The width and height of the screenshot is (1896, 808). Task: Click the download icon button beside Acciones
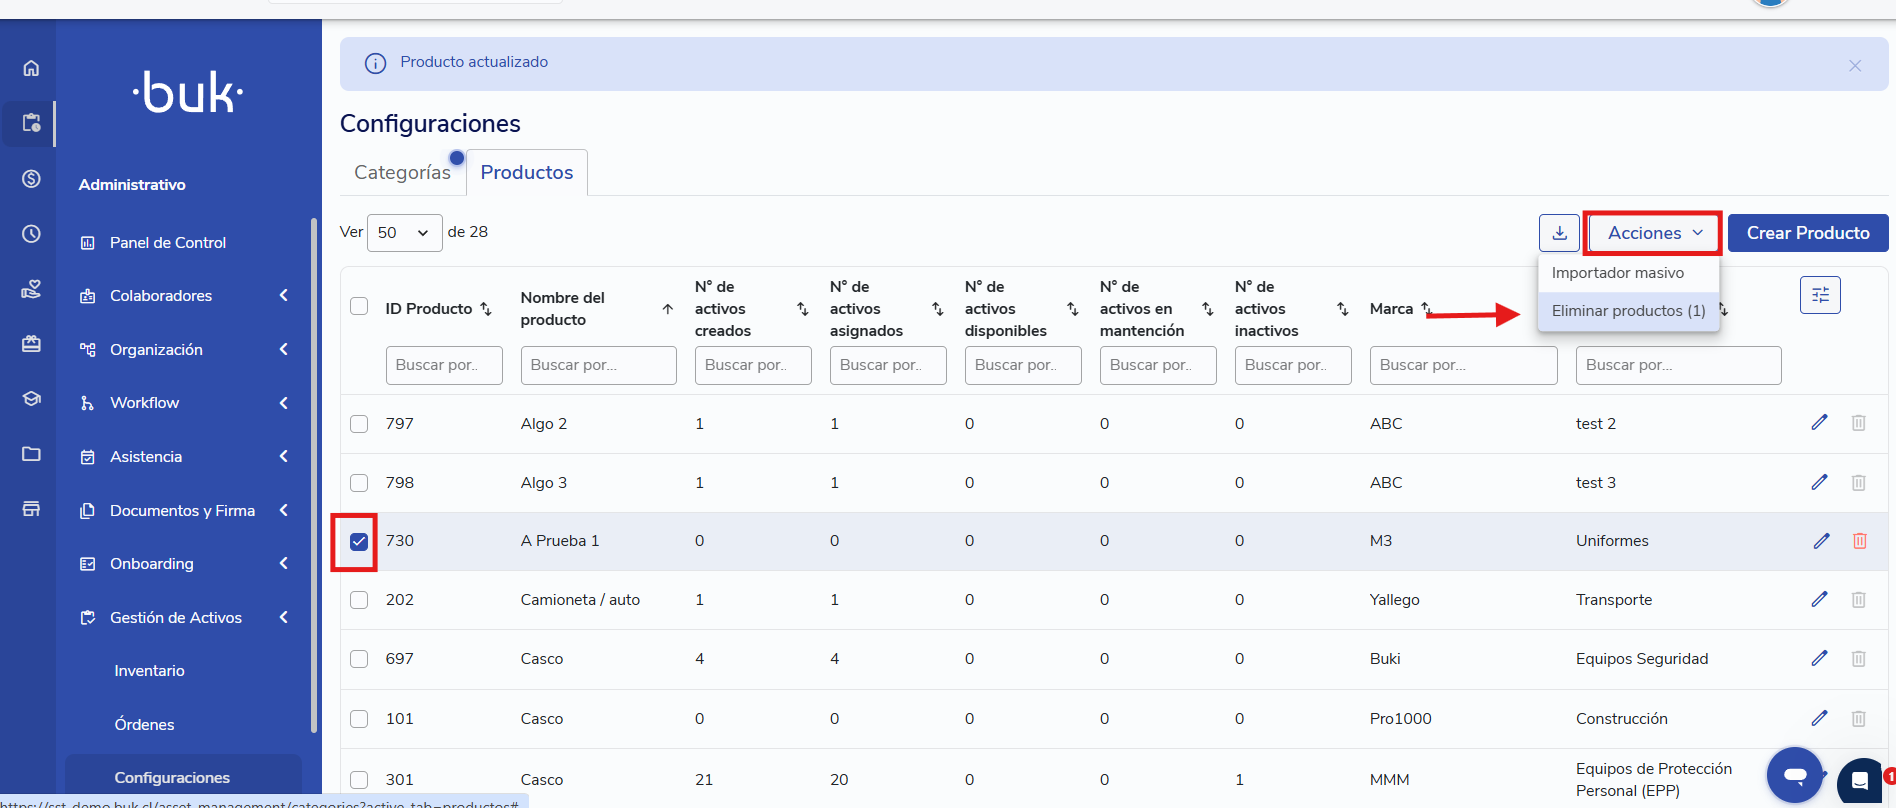click(x=1559, y=233)
